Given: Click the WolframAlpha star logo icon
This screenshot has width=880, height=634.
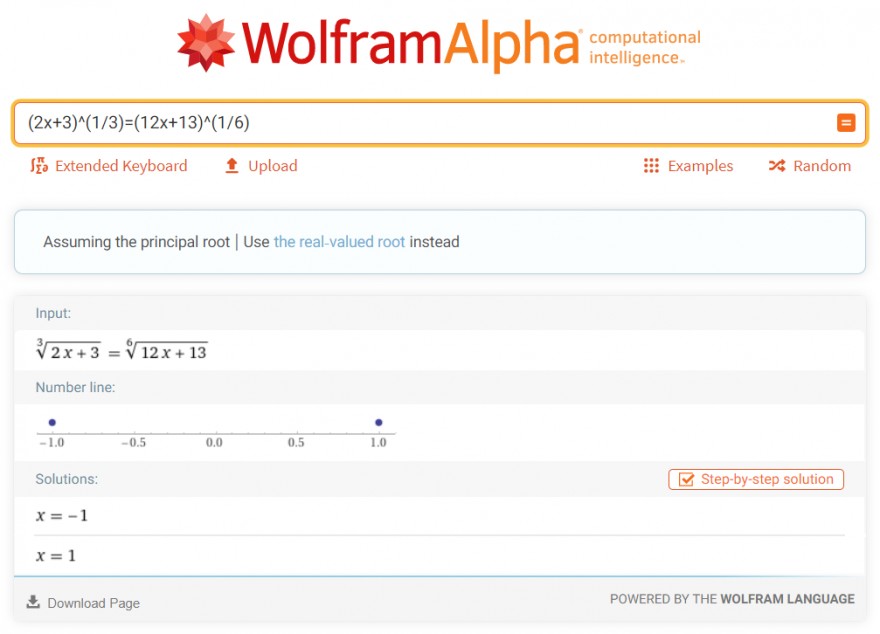Looking at the screenshot, I should pyautogui.click(x=205, y=43).
